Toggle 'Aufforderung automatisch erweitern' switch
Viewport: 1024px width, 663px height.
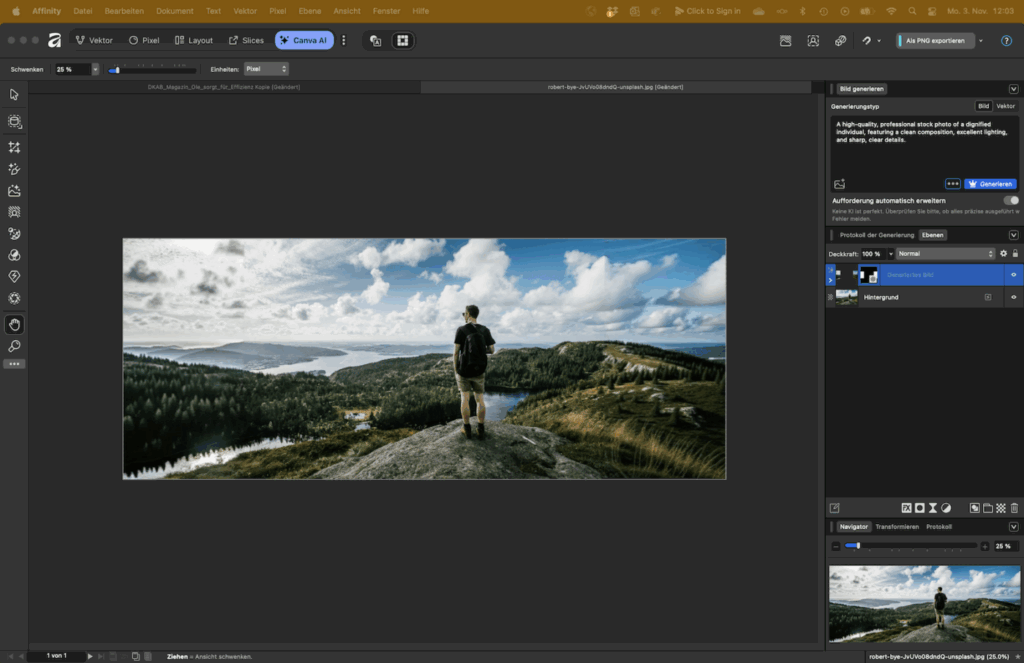click(1010, 200)
